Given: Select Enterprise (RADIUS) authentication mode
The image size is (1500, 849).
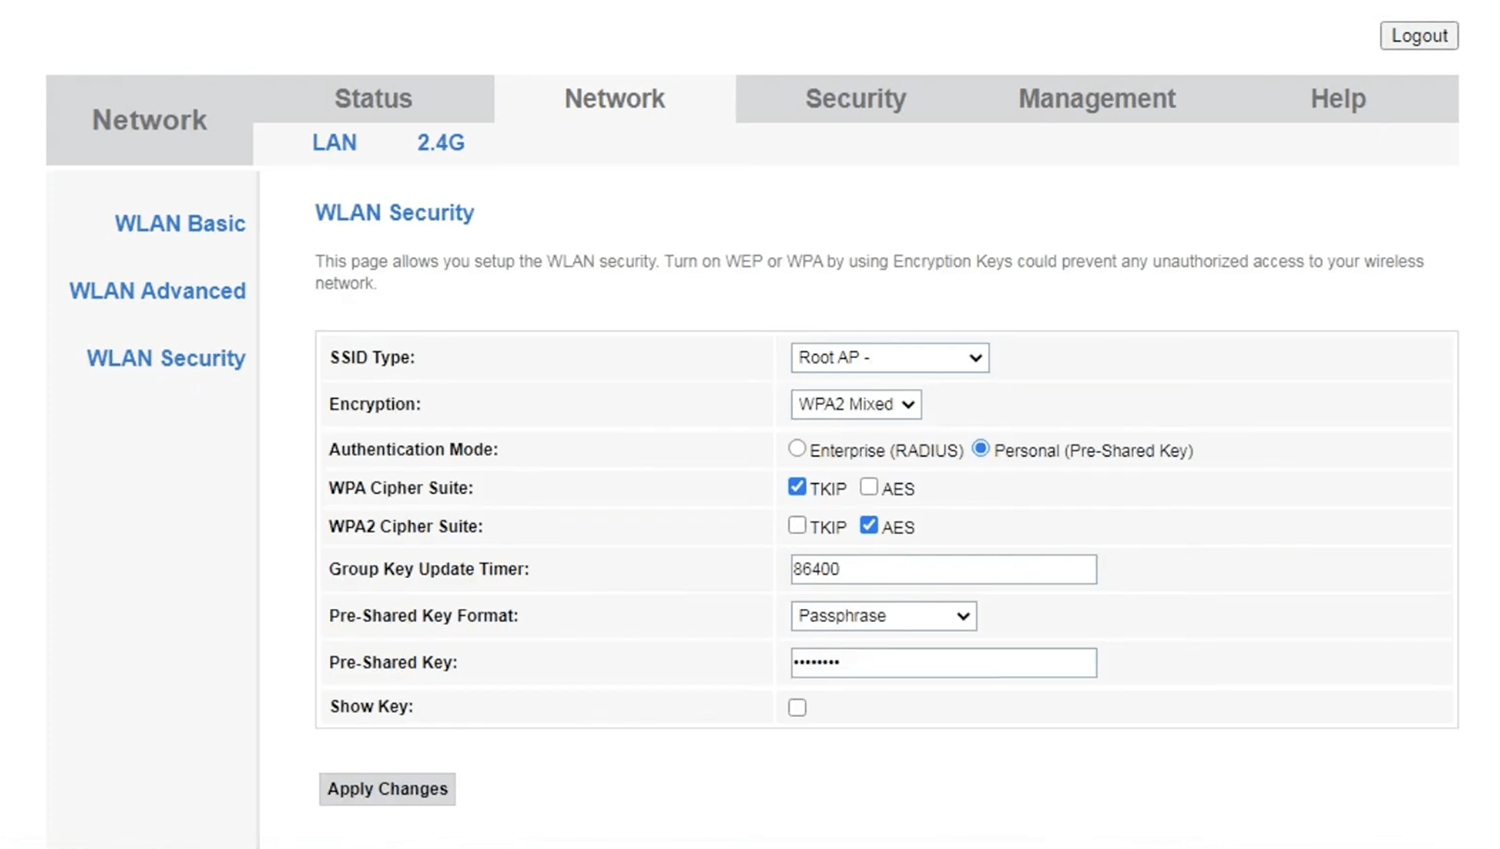Looking at the screenshot, I should point(797,449).
